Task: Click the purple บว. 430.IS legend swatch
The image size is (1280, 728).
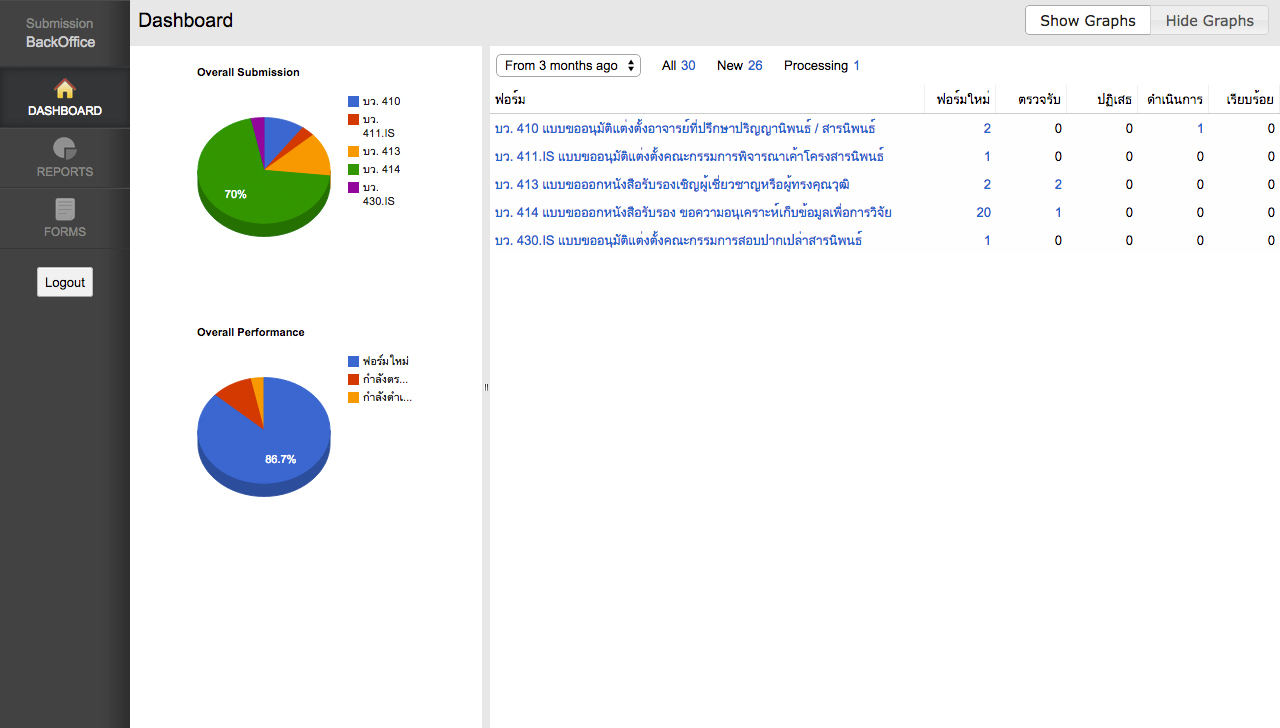Action: click(x=353, y=187)
